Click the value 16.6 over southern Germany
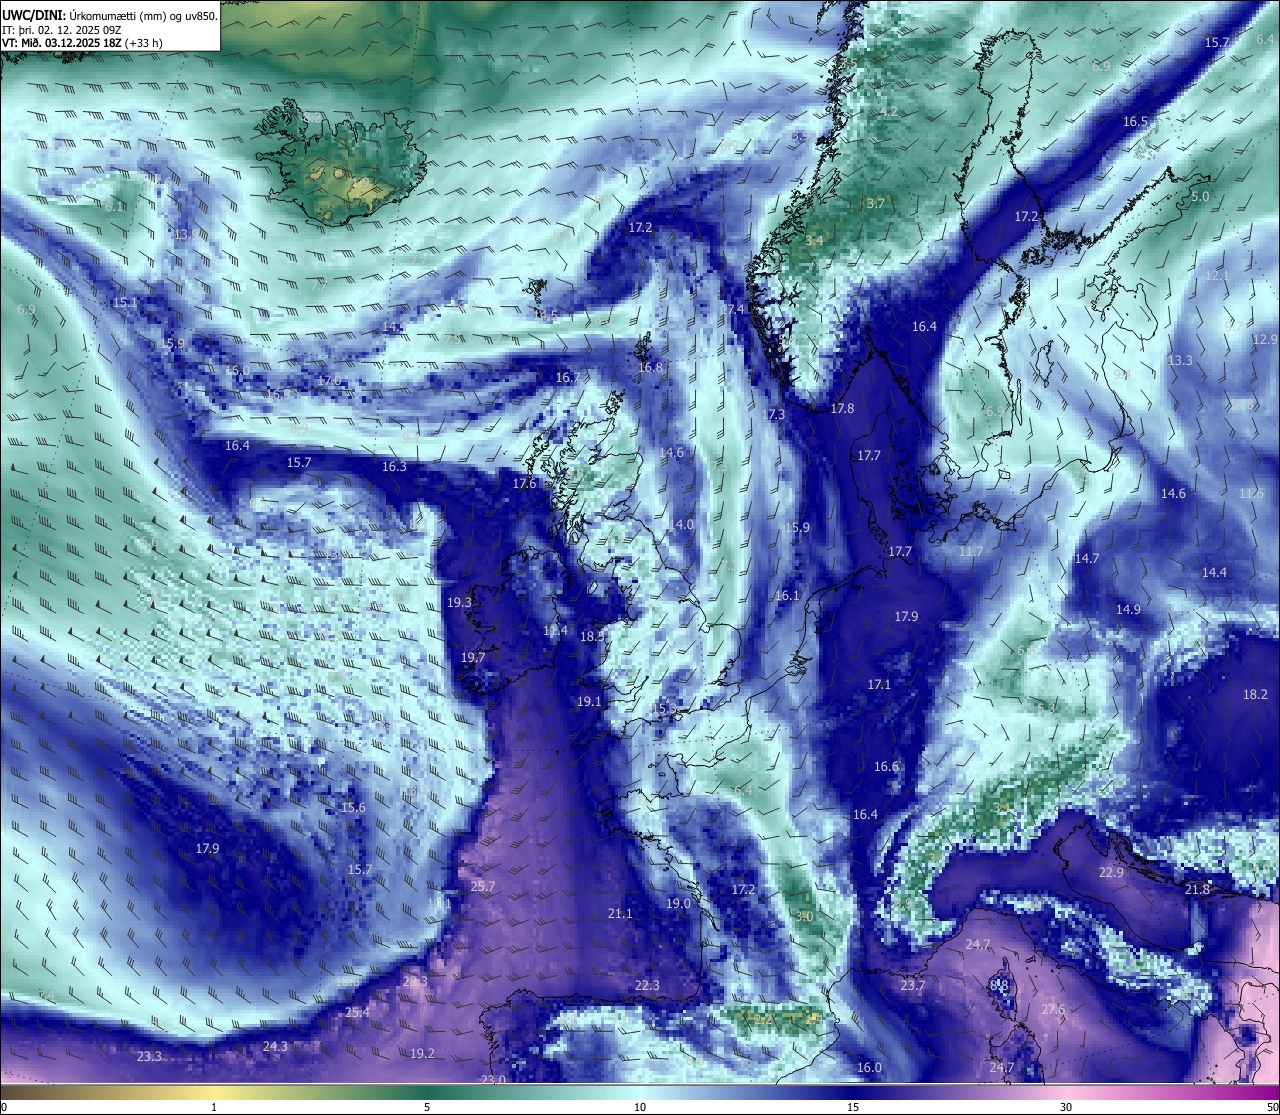Viewport: 1280px width, 1115px height. coord(886,766)
